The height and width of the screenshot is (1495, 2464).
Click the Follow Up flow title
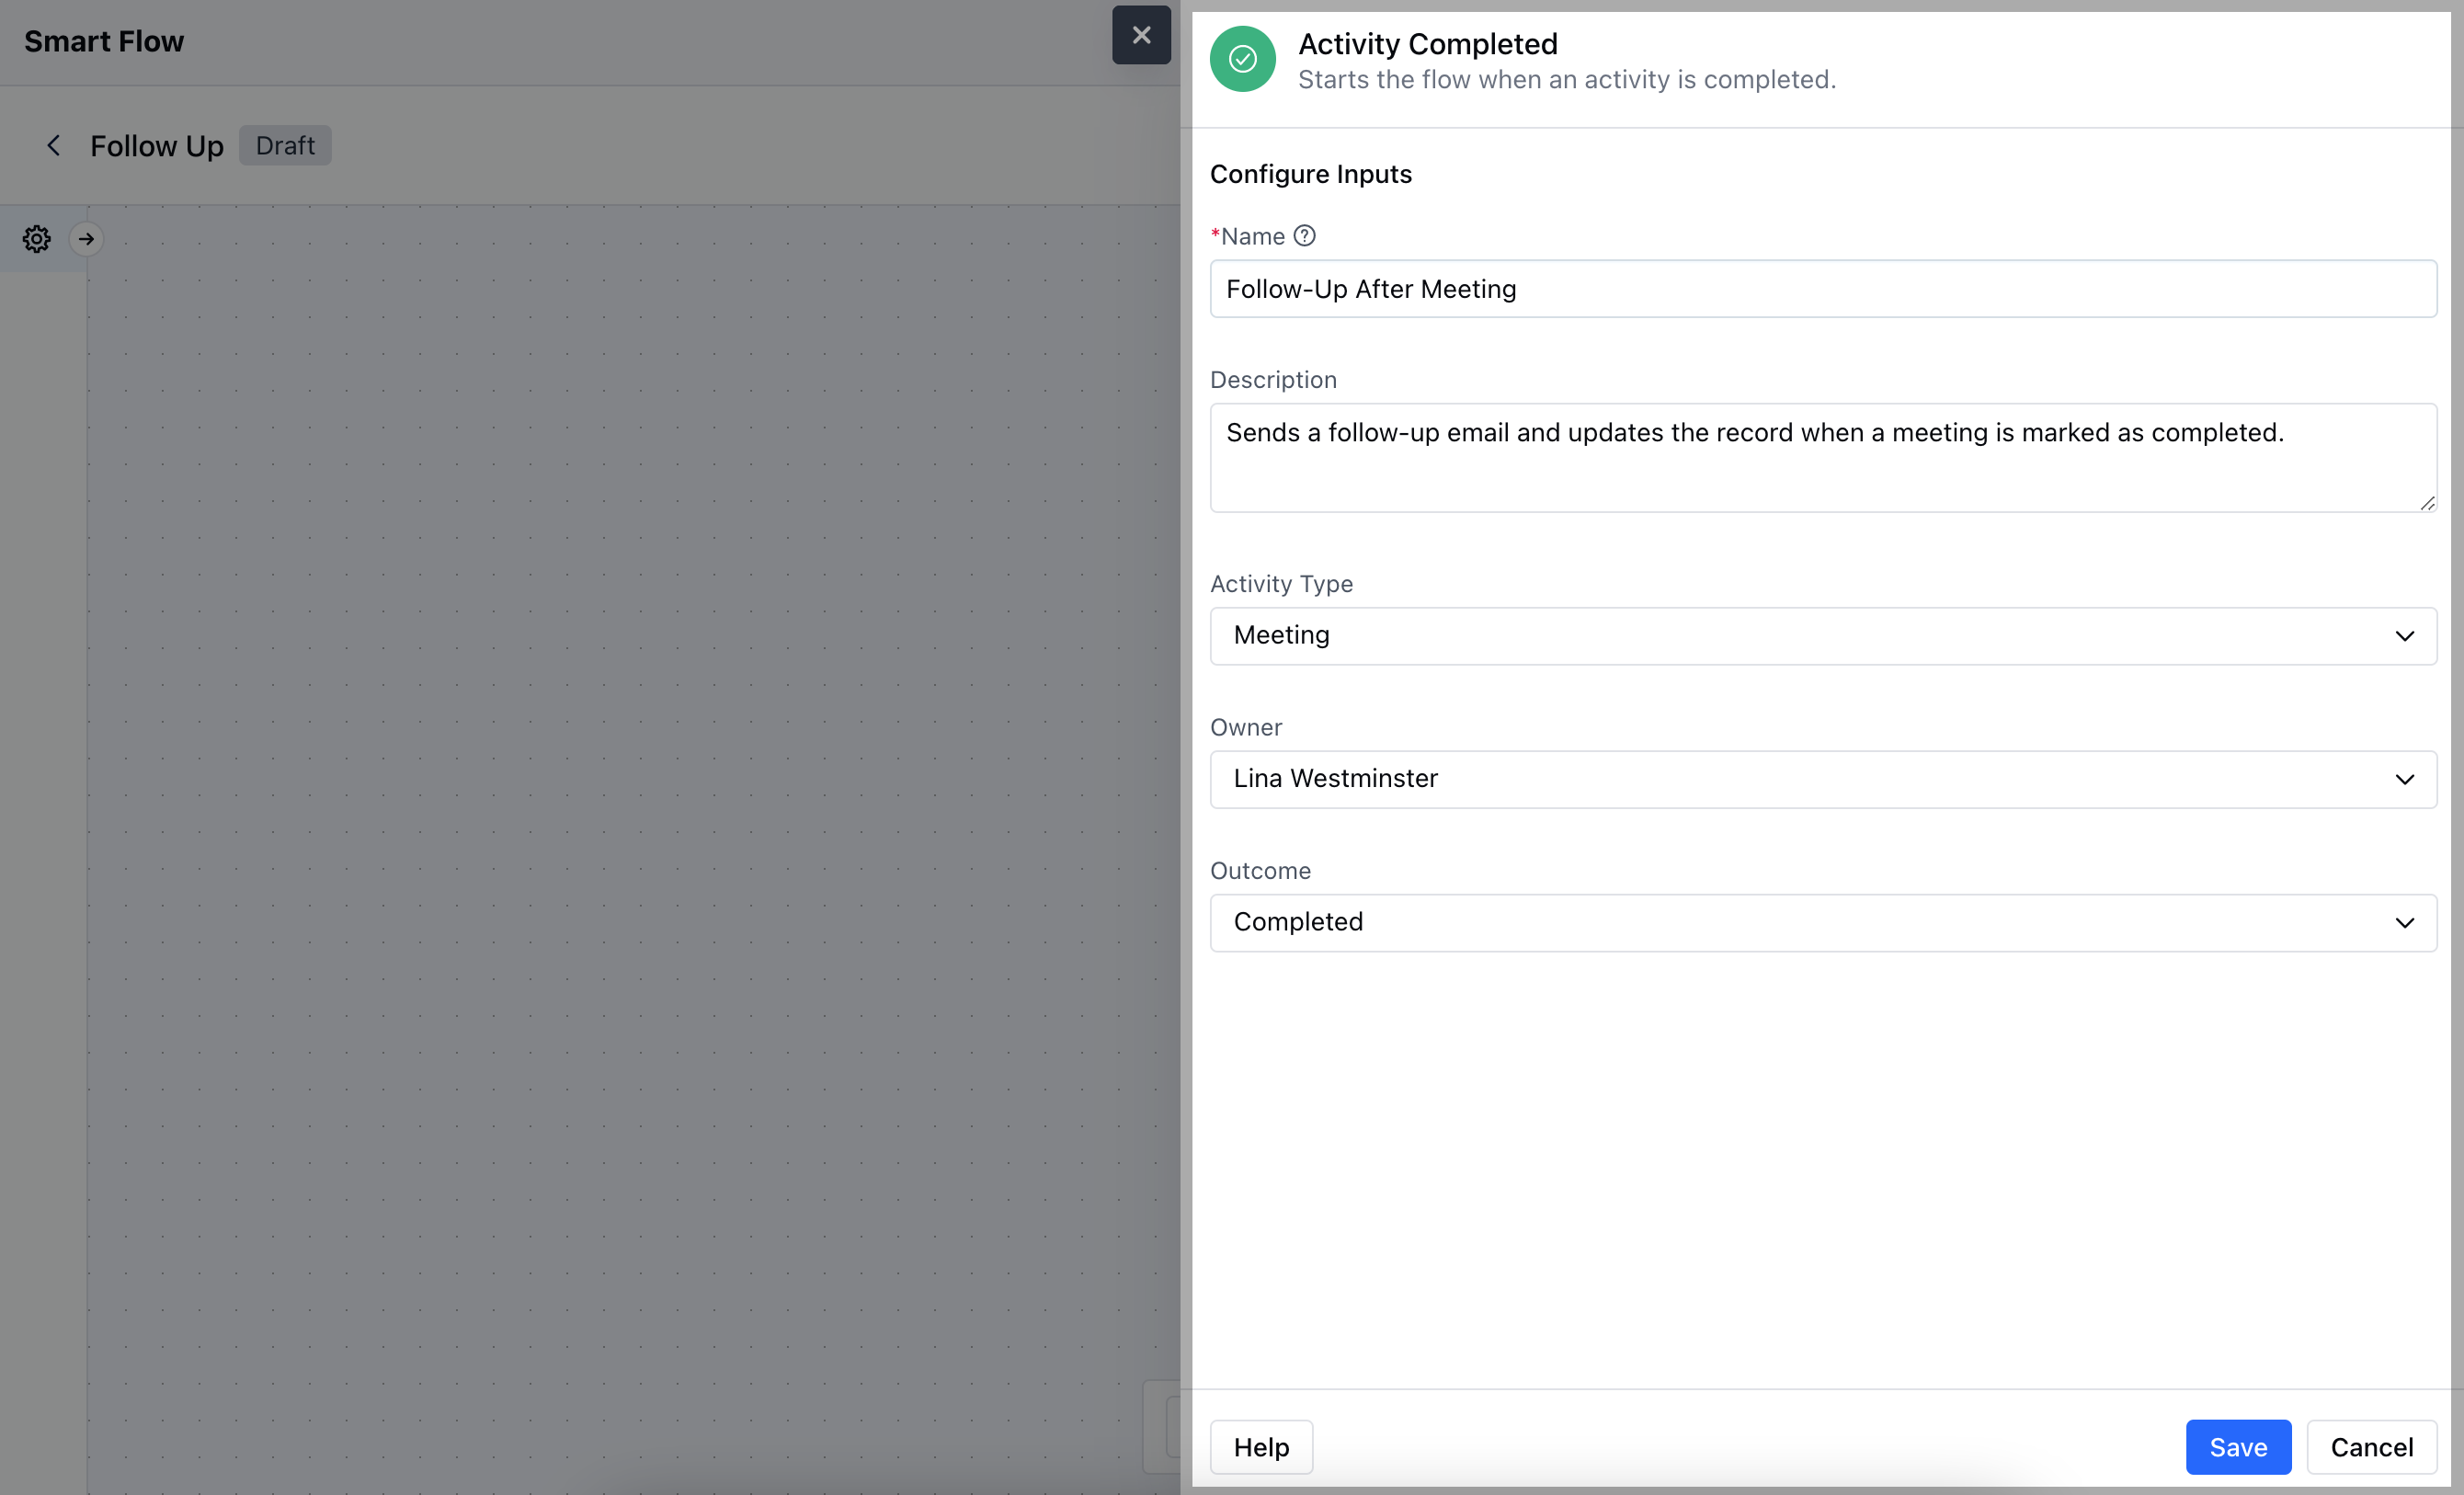tap(157, 146)
